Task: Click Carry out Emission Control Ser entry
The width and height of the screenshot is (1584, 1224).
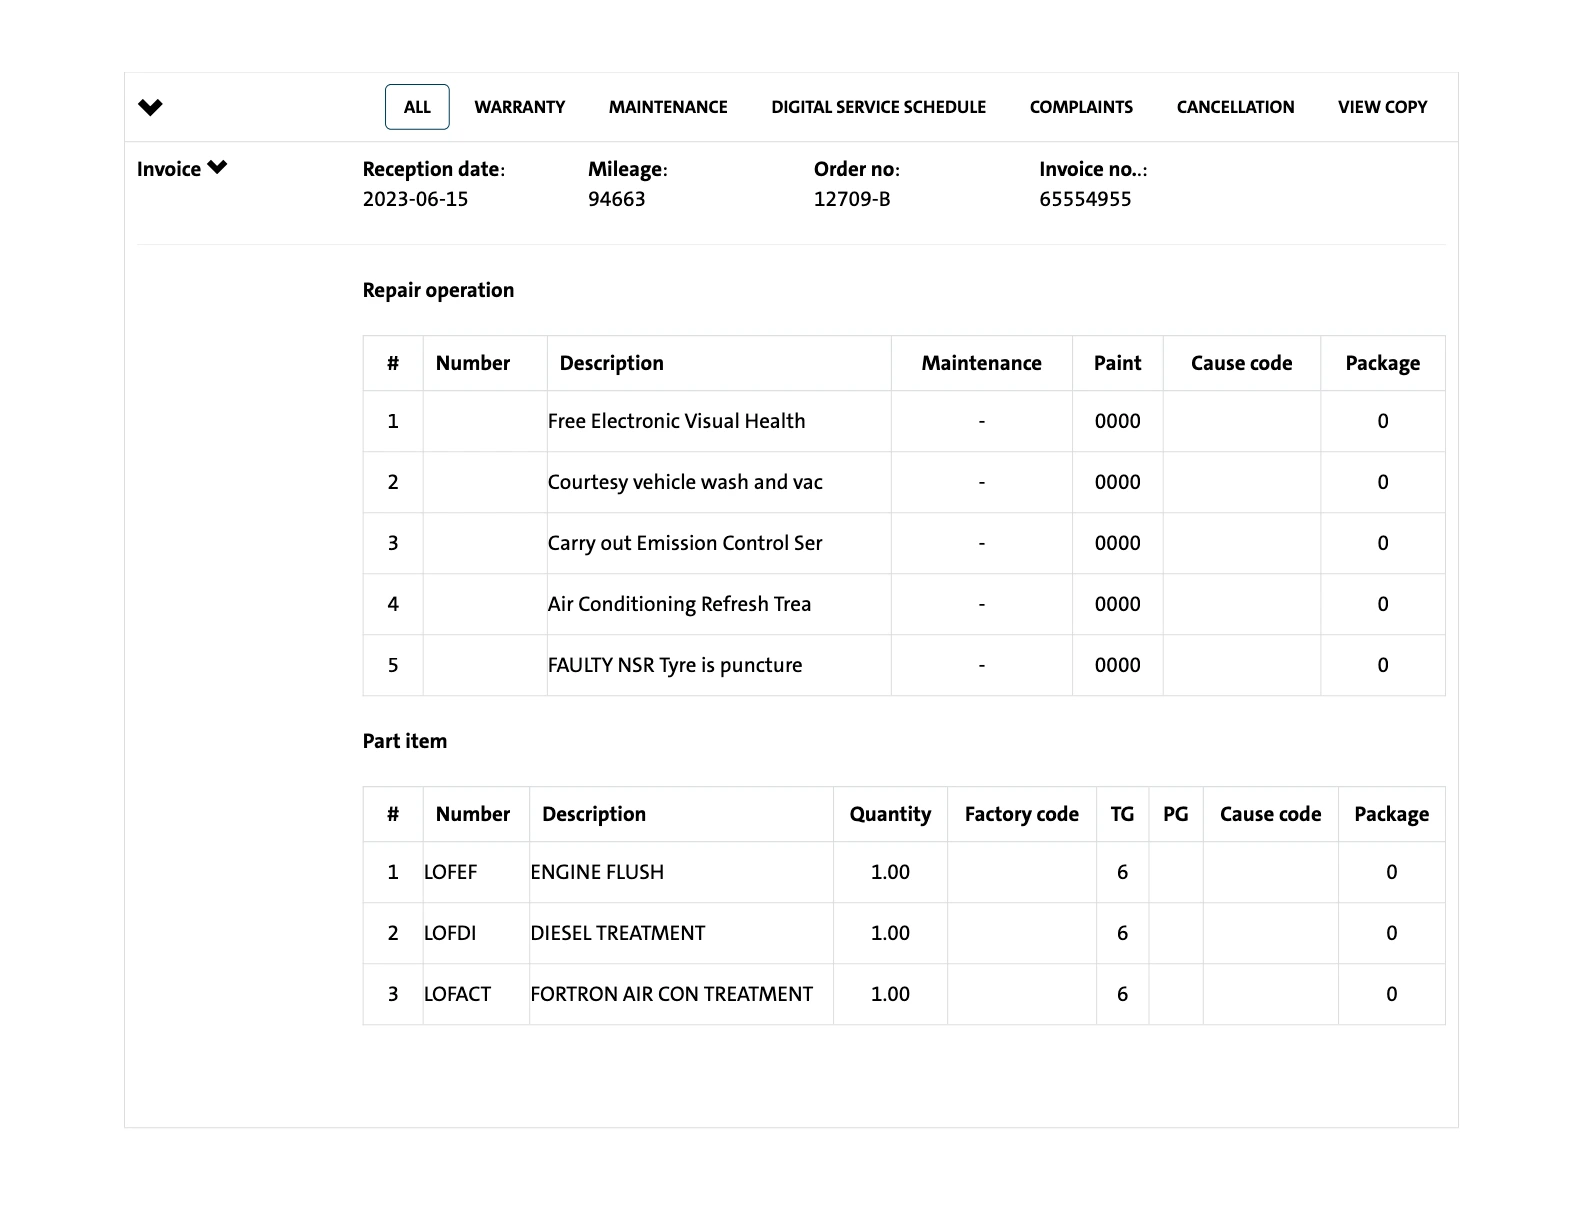Action: click(685, 543)
